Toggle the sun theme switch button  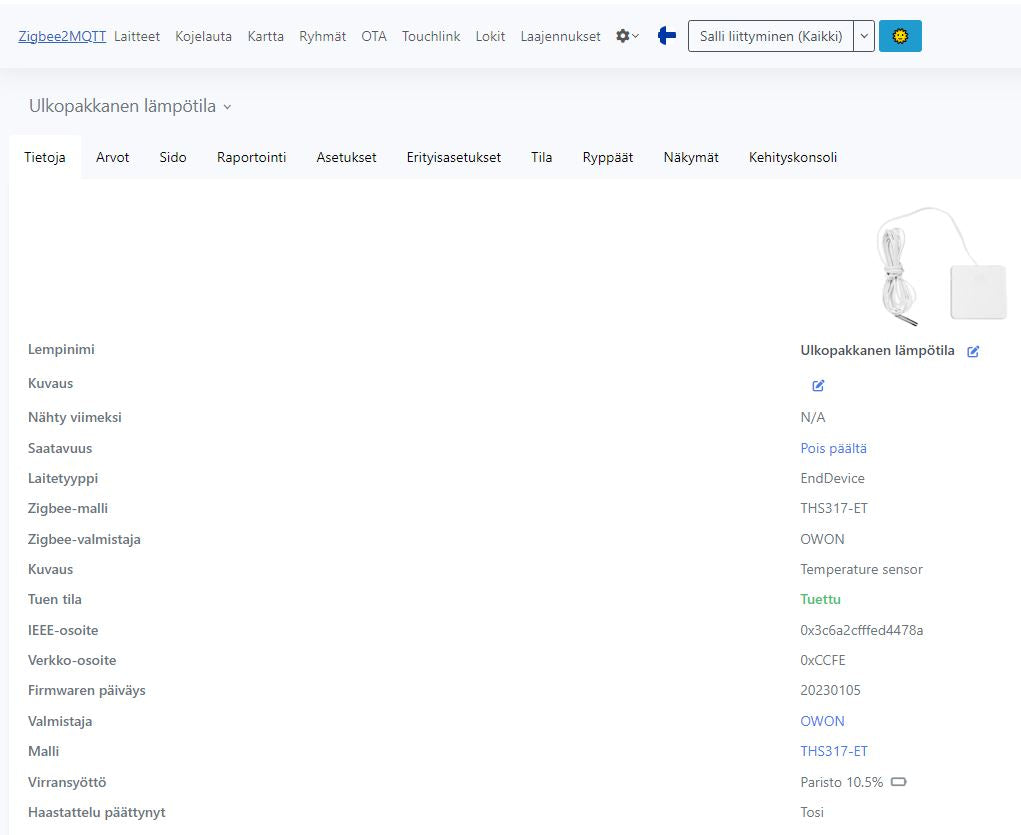coord(900,36)
